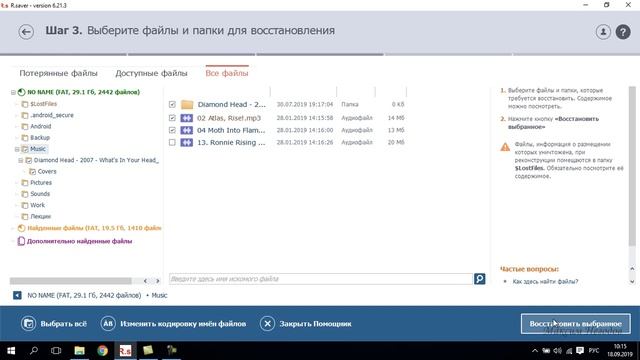Viewport: 640px width, 360px height.
Task: Click Music in the breadcrumb path
Action: [x=160, y=295]
